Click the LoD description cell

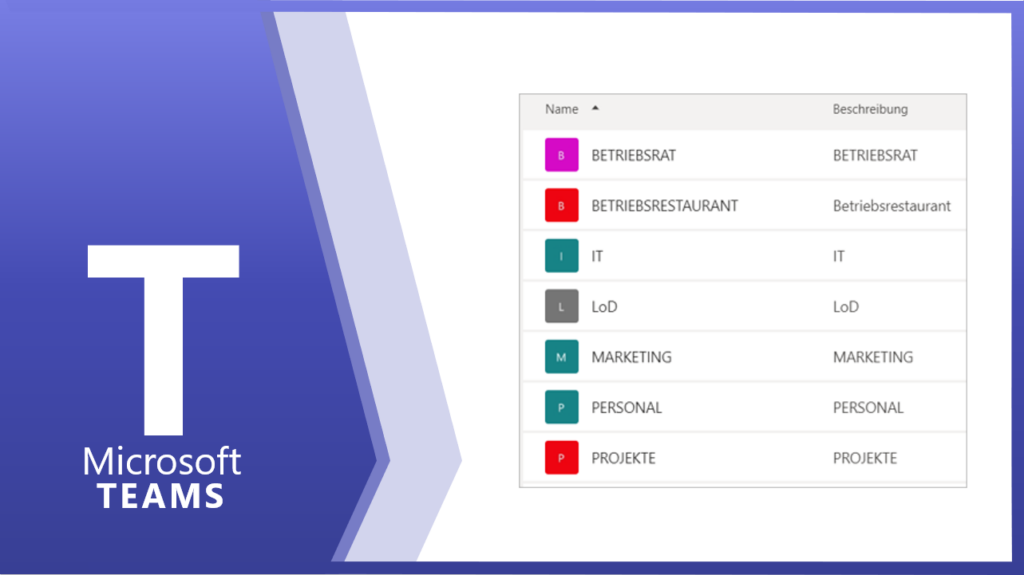[846, 306]
